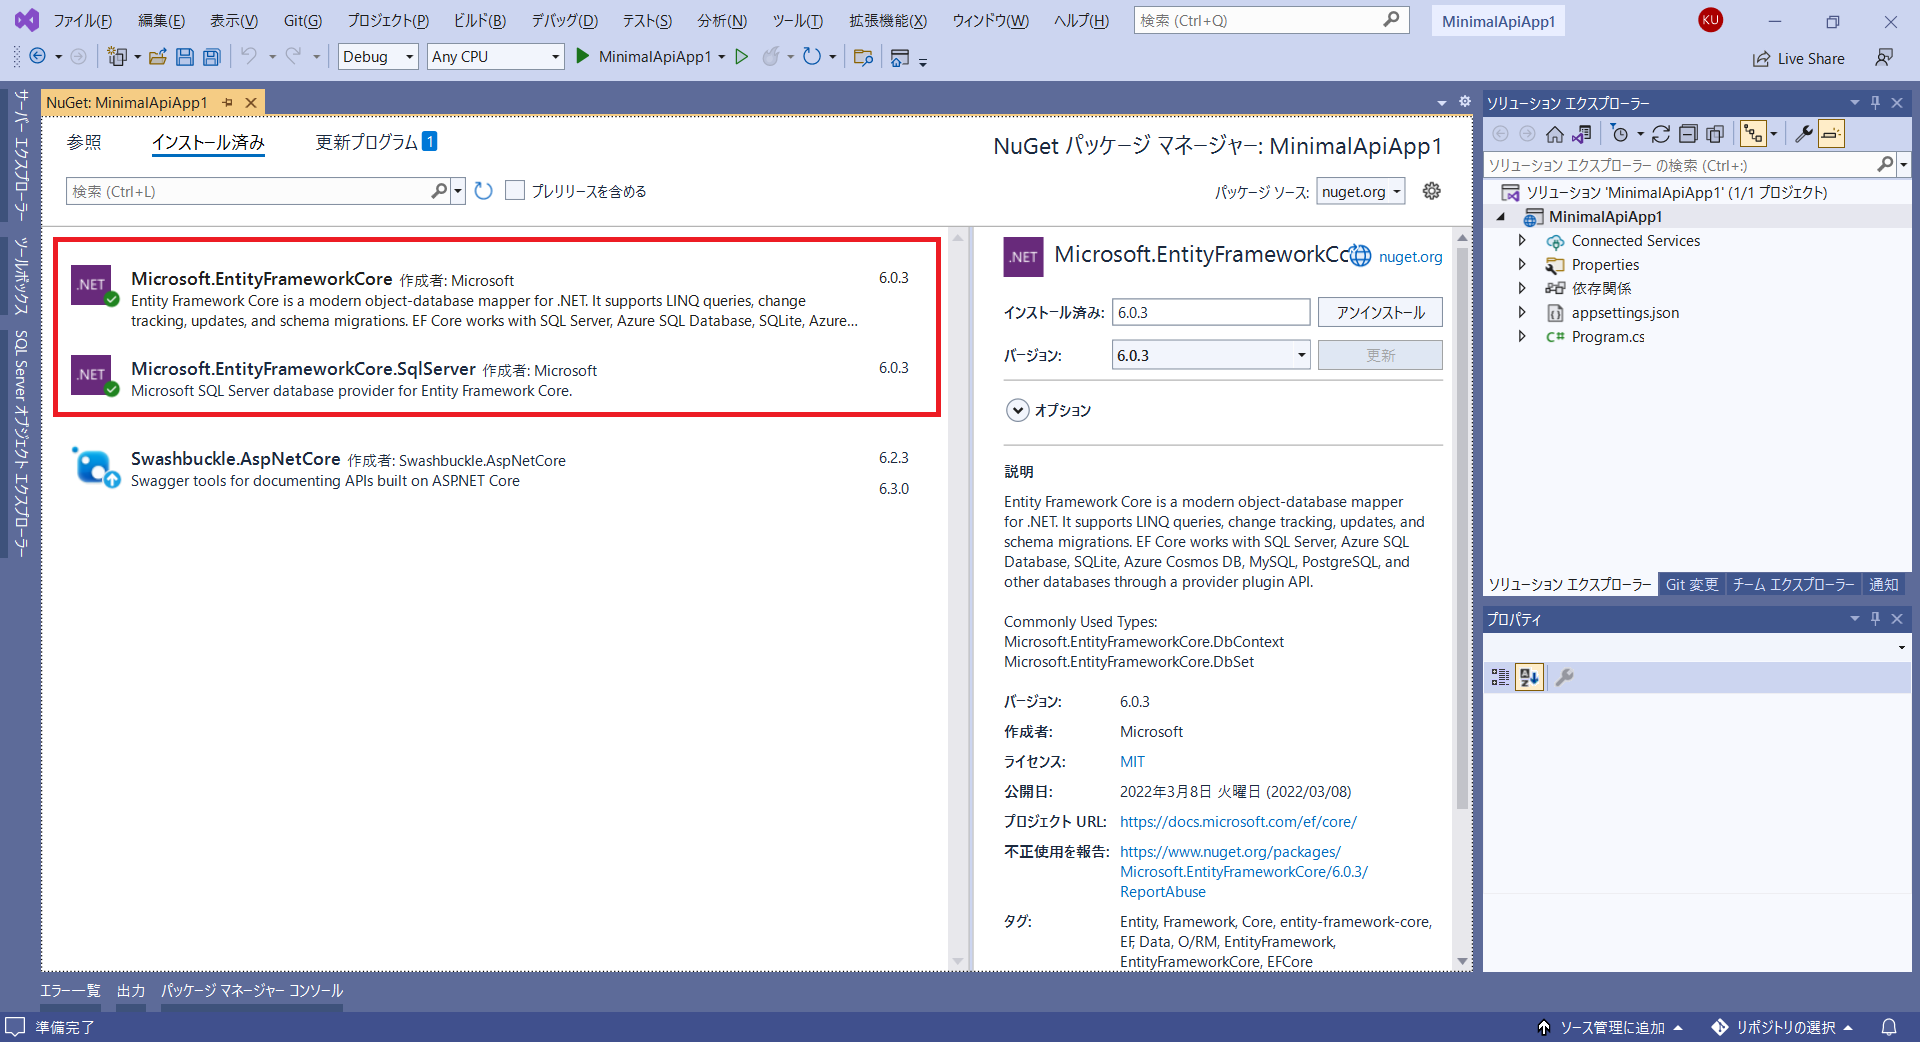1920x1042 pixels.
Task: Toggle alphabetical sort in Properties panel
Action: click(1529, 678)
